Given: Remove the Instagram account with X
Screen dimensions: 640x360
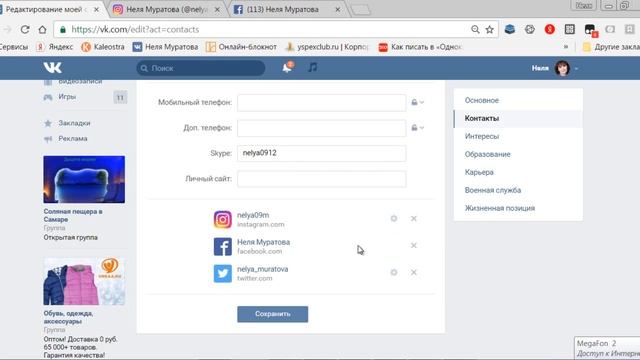Looking at the screenshot, I should pos(414,218).
